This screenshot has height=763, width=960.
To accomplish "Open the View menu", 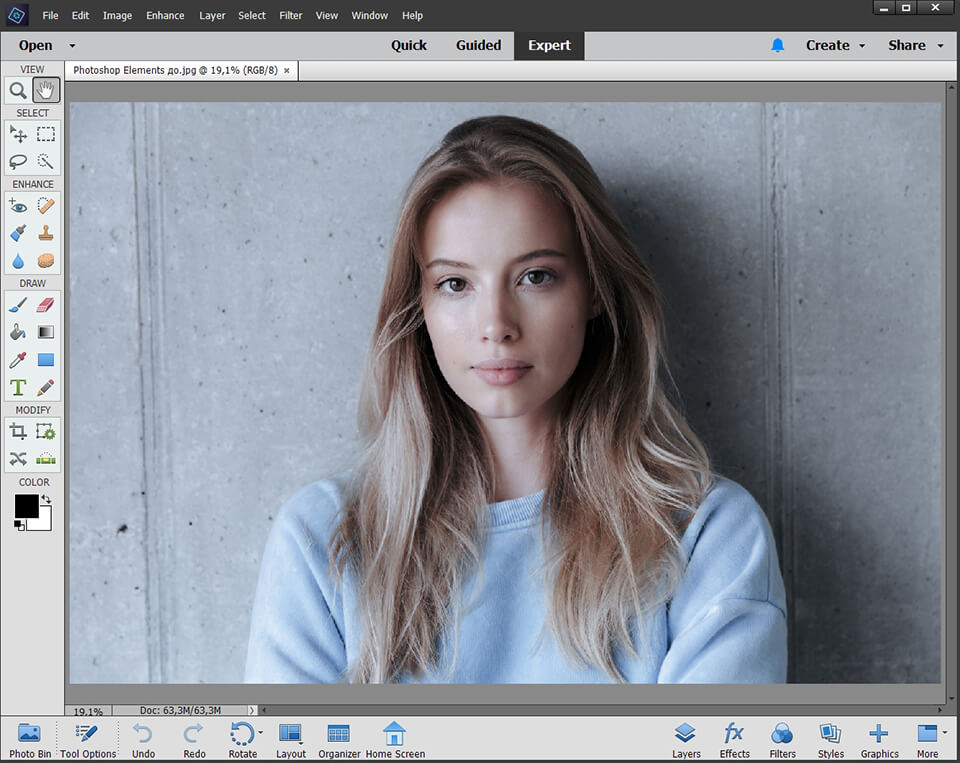I will (x=327, y=15).
